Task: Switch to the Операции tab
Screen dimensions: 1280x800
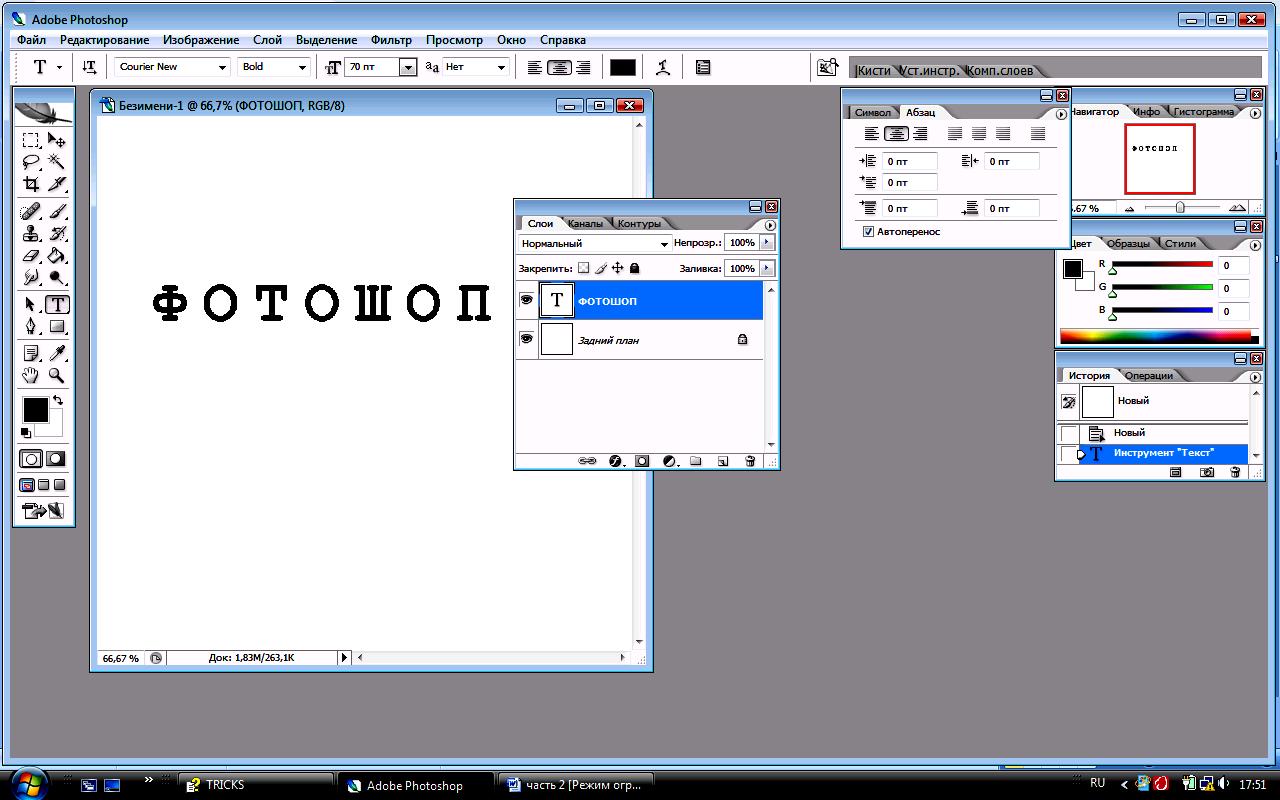Action: [x=1149, y=376]
